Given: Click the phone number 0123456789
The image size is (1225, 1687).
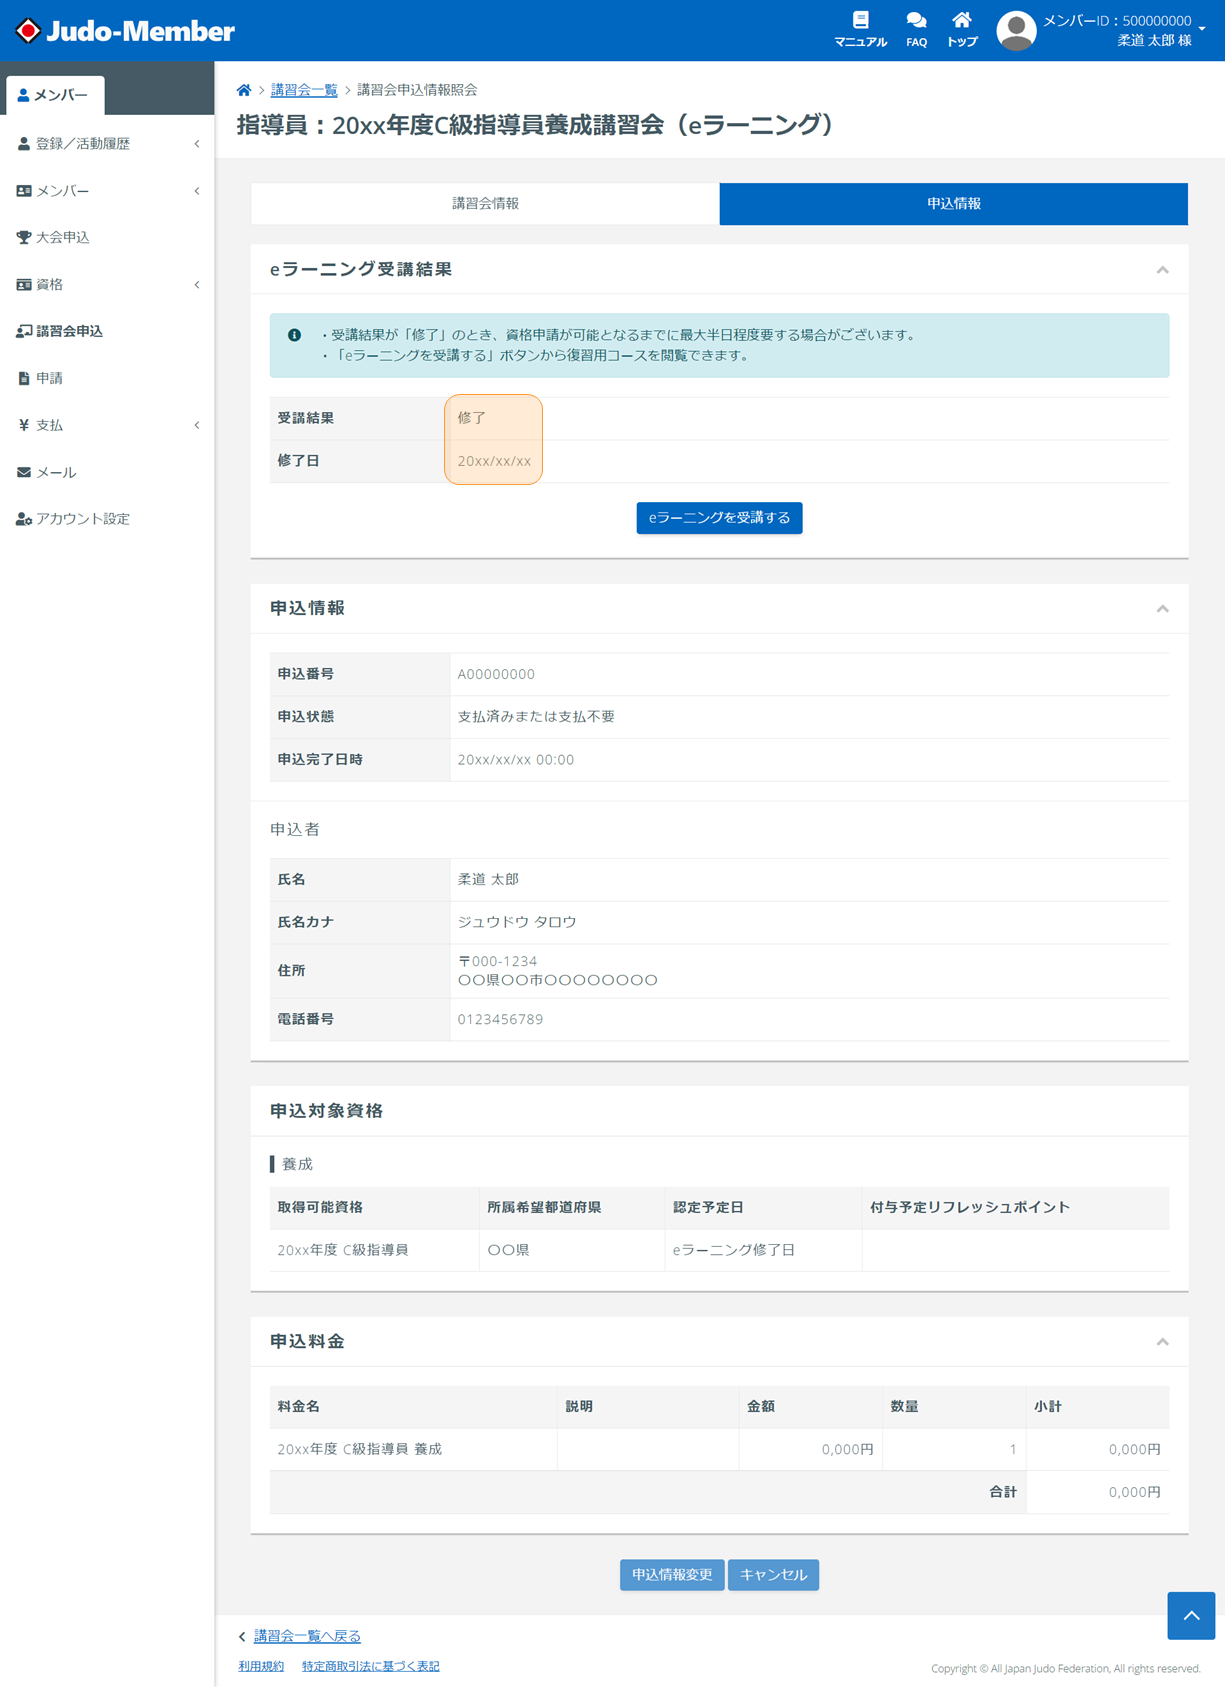Looking at the screenshot, I should tap(500, 1019).
